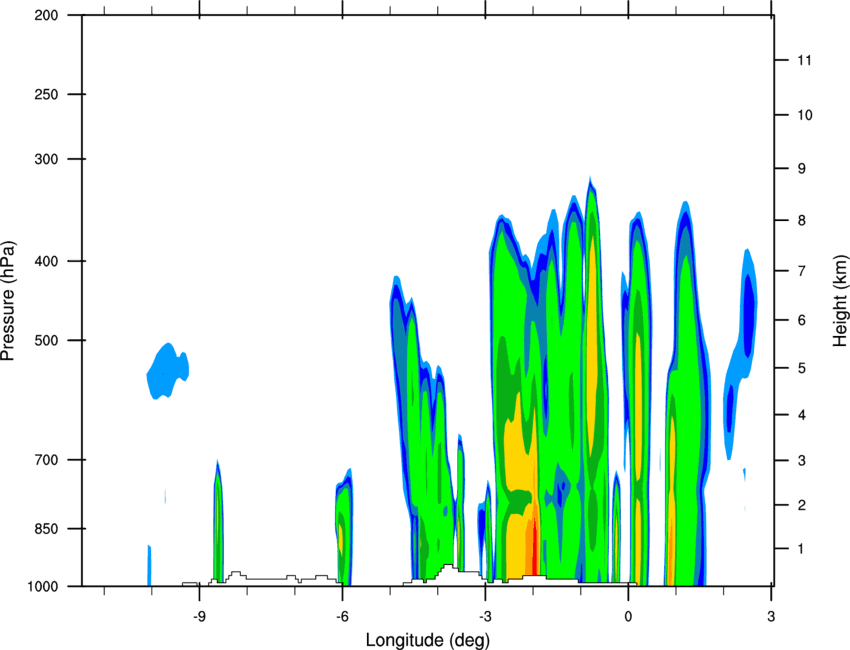Screen dimensions: 850x650
Task: Select the 500 pressure tick label
Action: coord(46,340)
